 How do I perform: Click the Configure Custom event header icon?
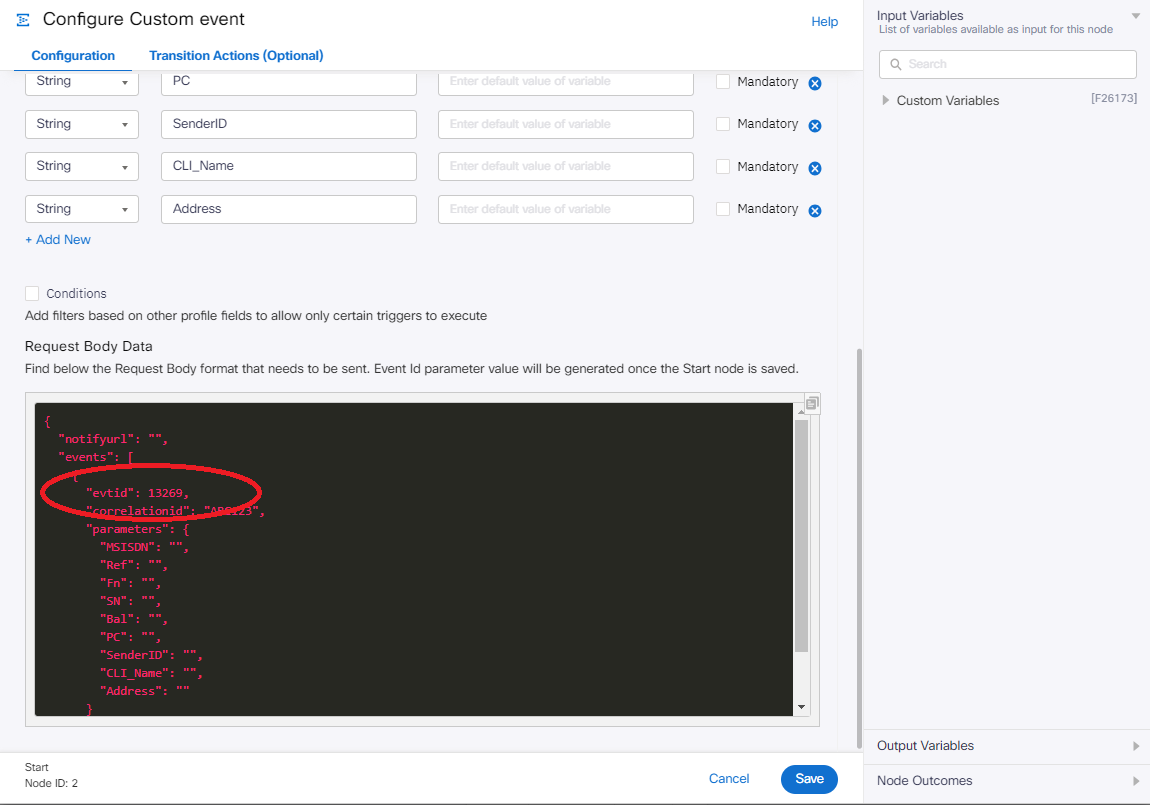click(x=23, y=20)
